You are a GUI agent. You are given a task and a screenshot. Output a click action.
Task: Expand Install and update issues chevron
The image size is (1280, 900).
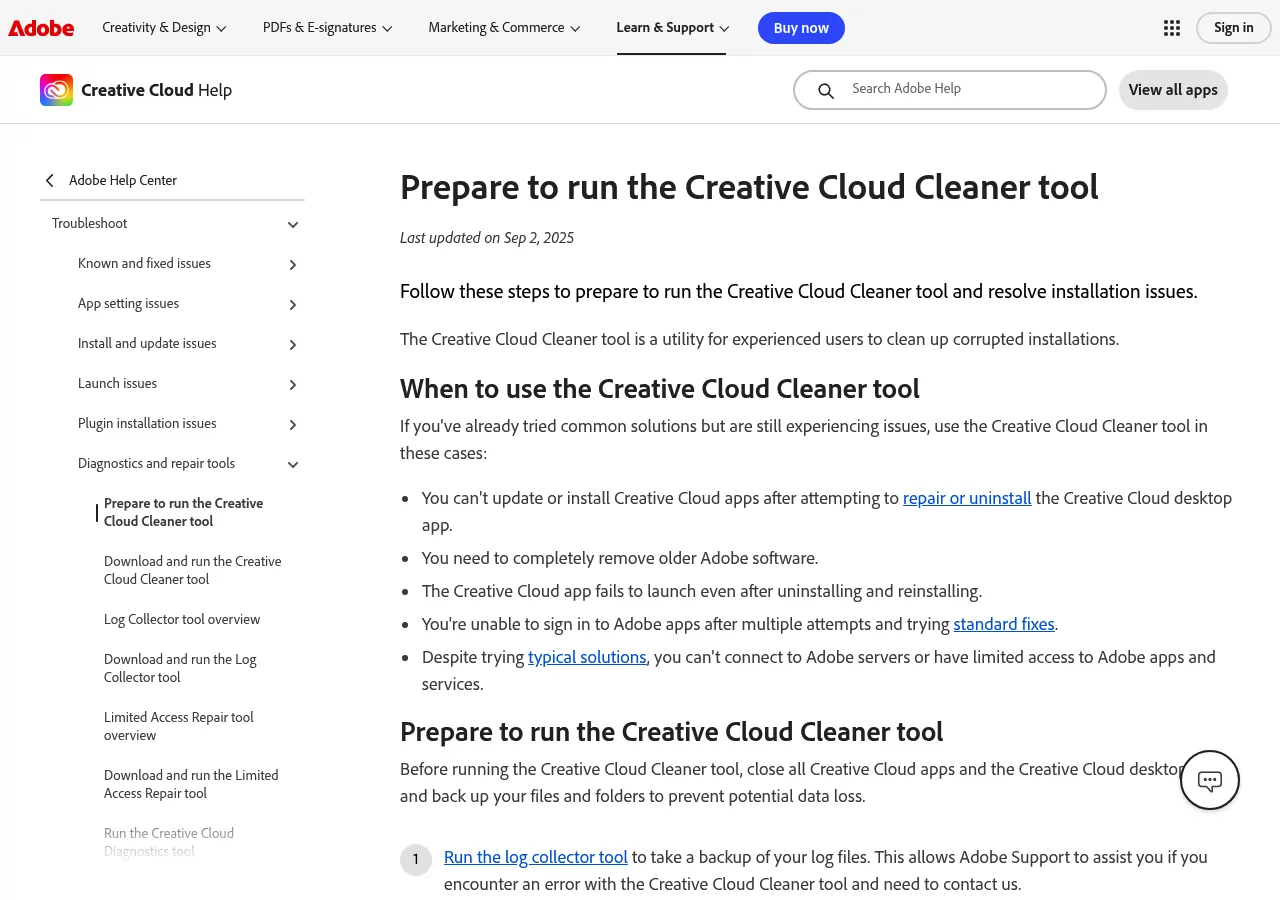[293, 344]
